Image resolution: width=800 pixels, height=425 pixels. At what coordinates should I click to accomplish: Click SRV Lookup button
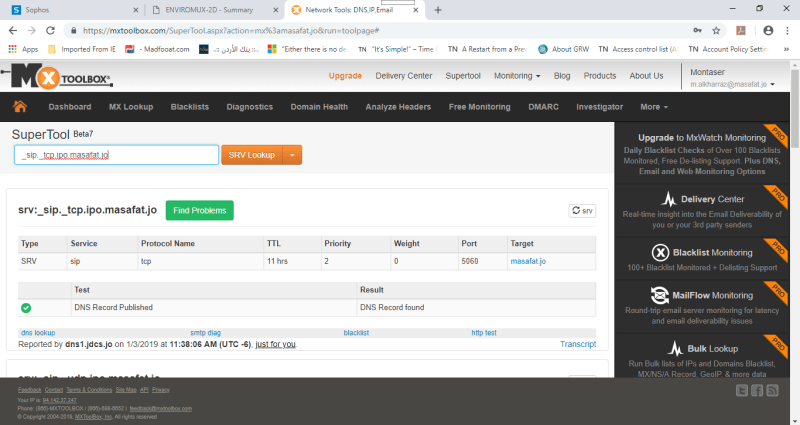click(x=252, y=155)
